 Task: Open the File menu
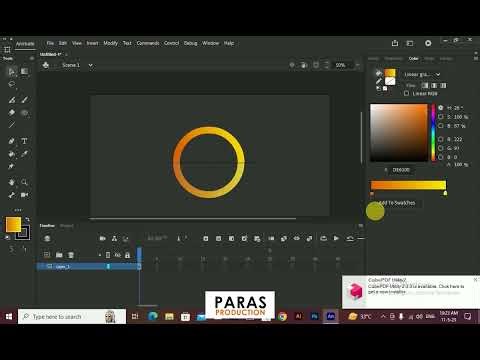coord(50,43)
